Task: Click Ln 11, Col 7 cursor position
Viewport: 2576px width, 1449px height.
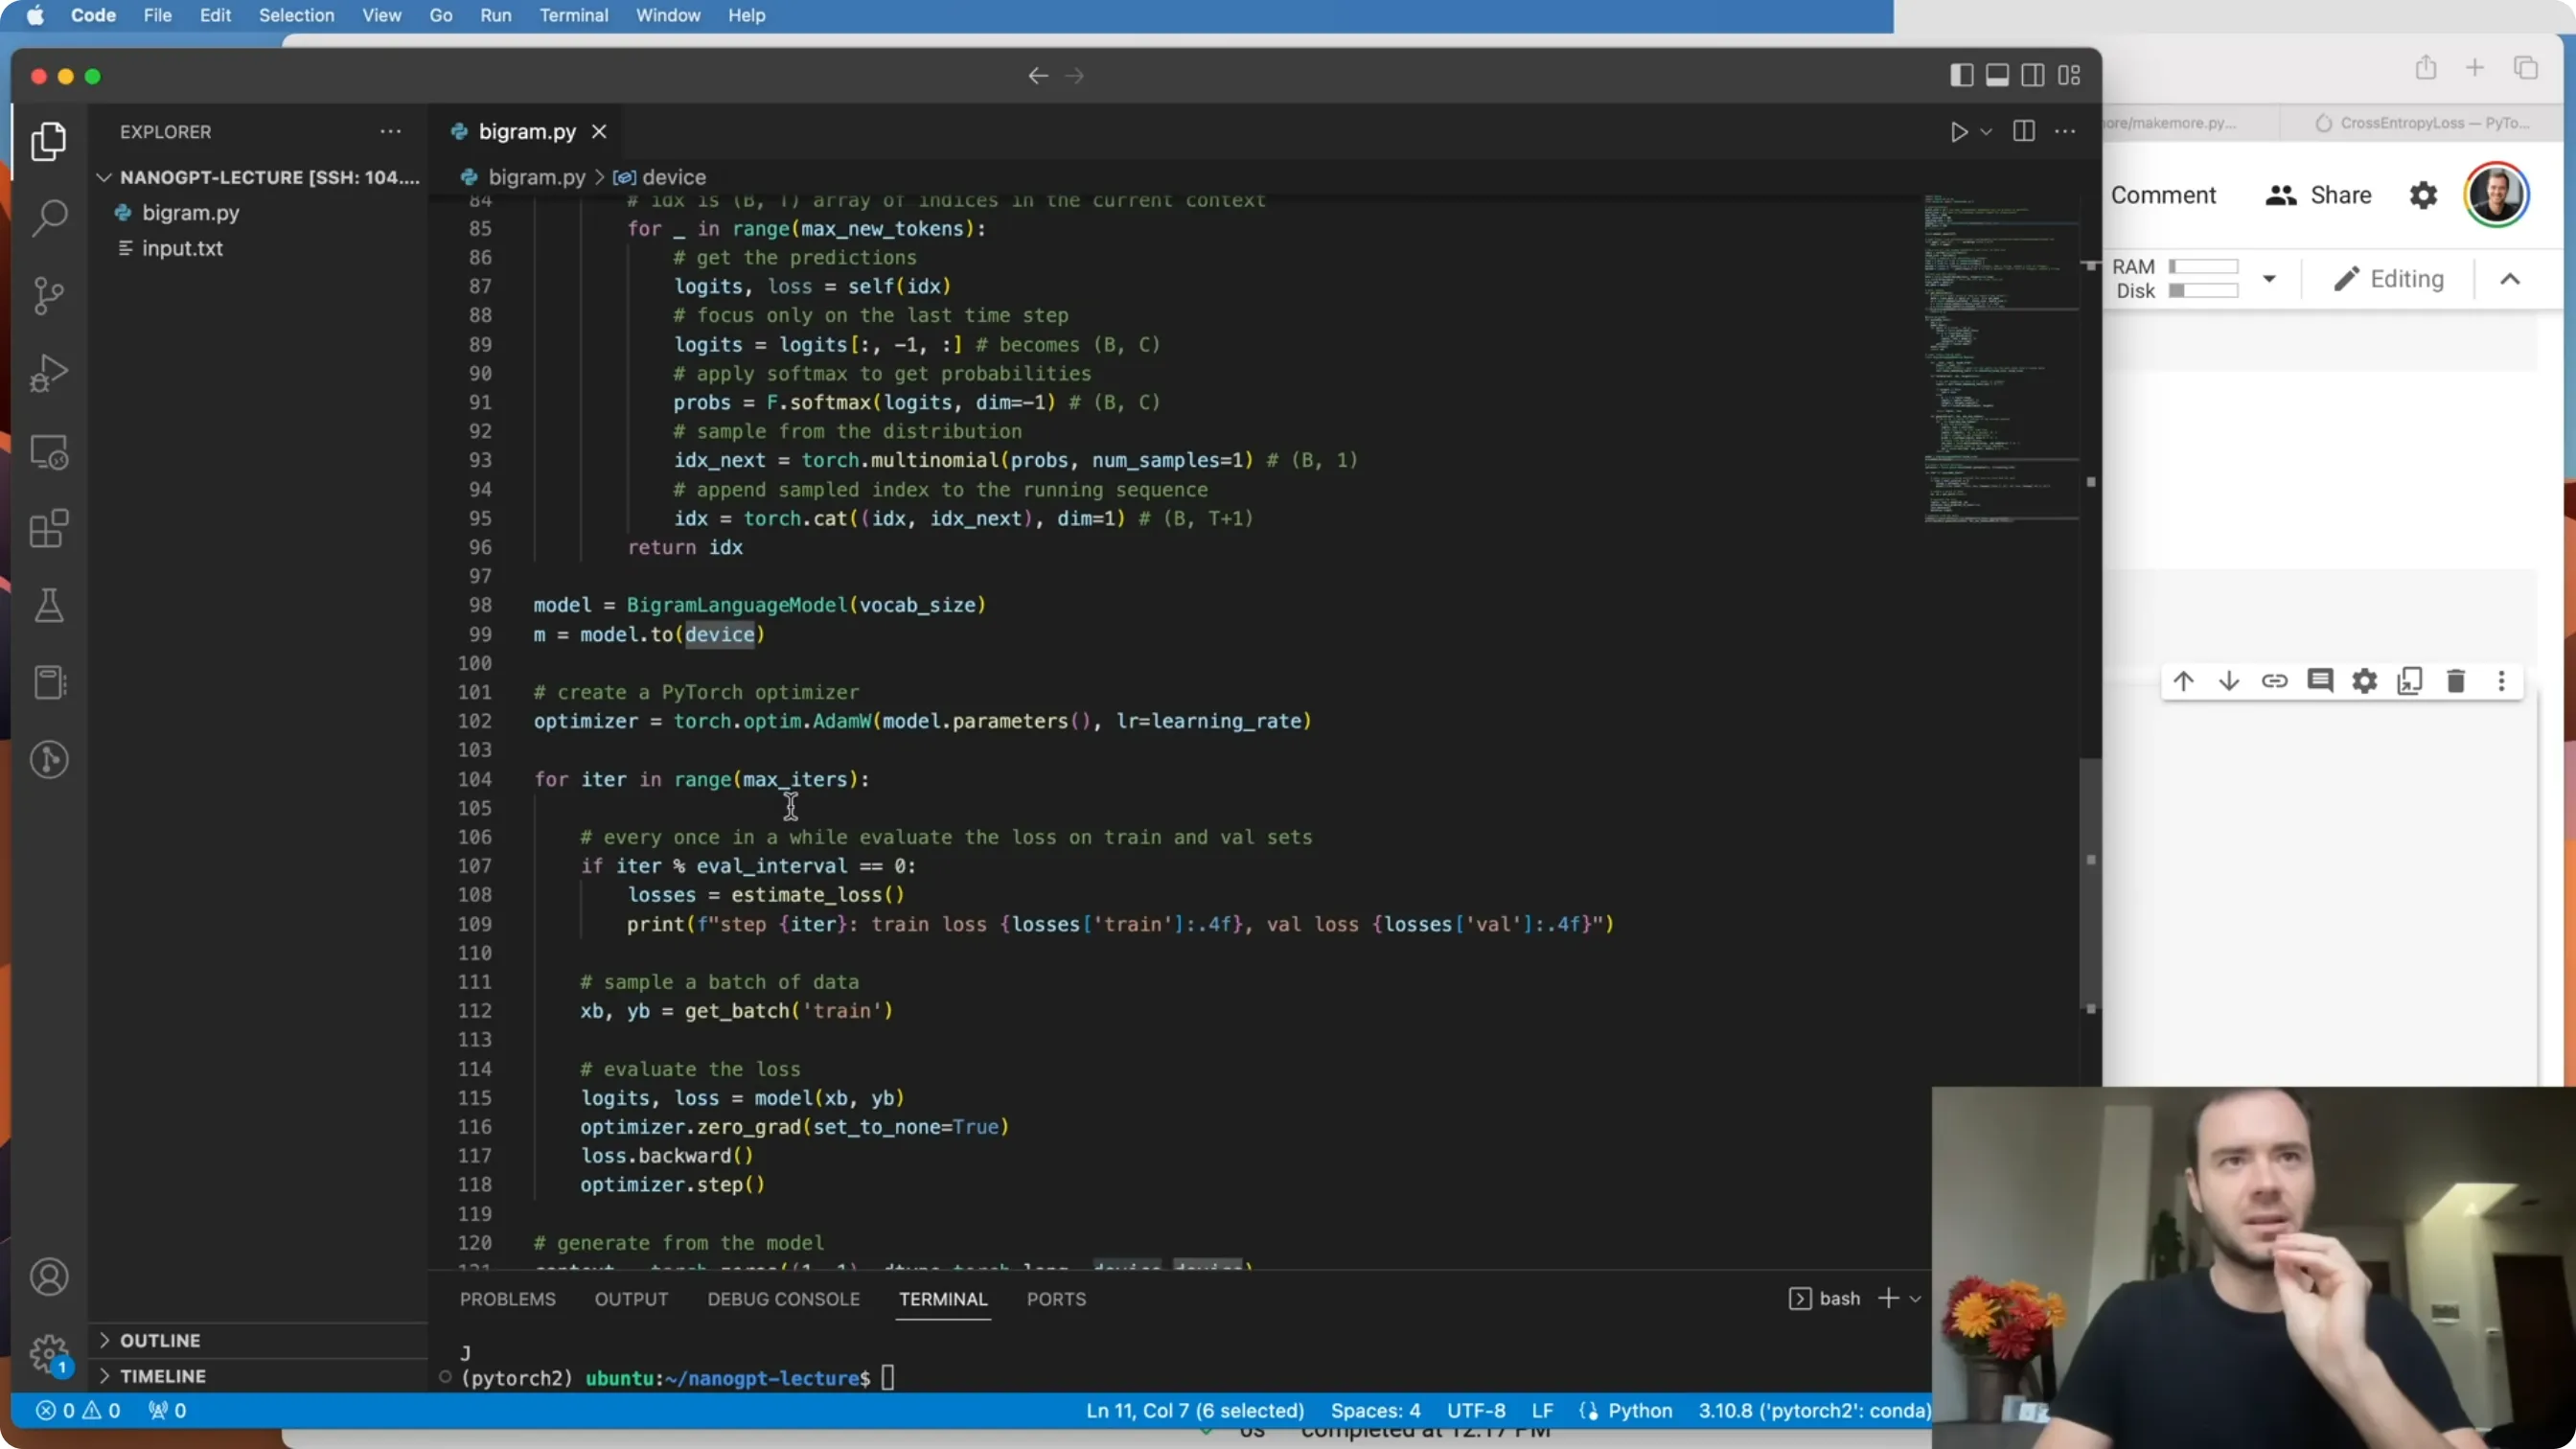Action: coord(1195,1411)
